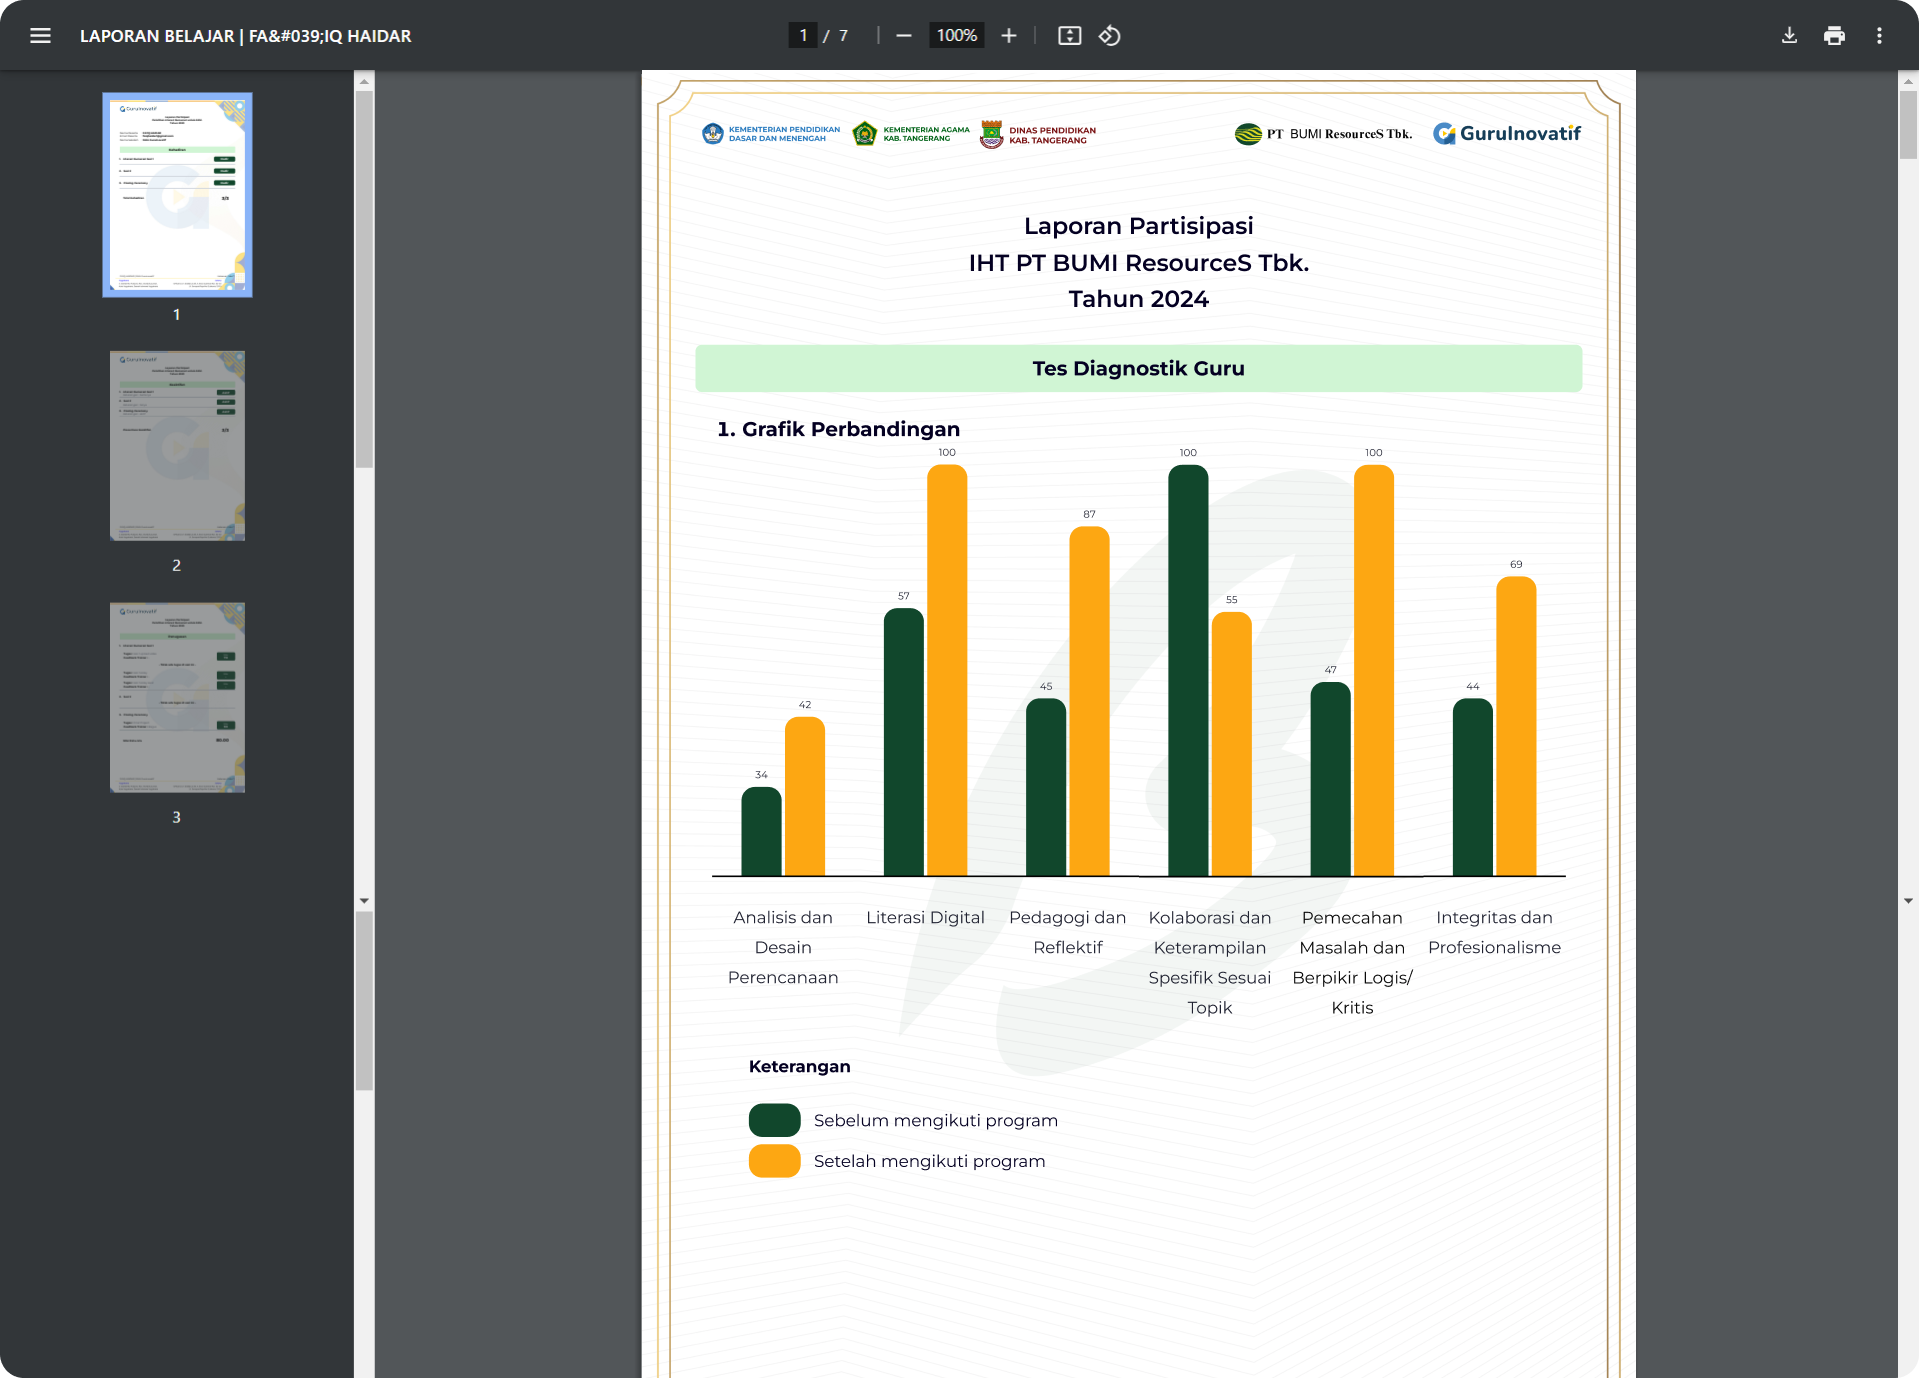Click the GuruInovatif logo in the header
The height and width of the screenshot is (1378, 1919).
(x=1506, y=133)
